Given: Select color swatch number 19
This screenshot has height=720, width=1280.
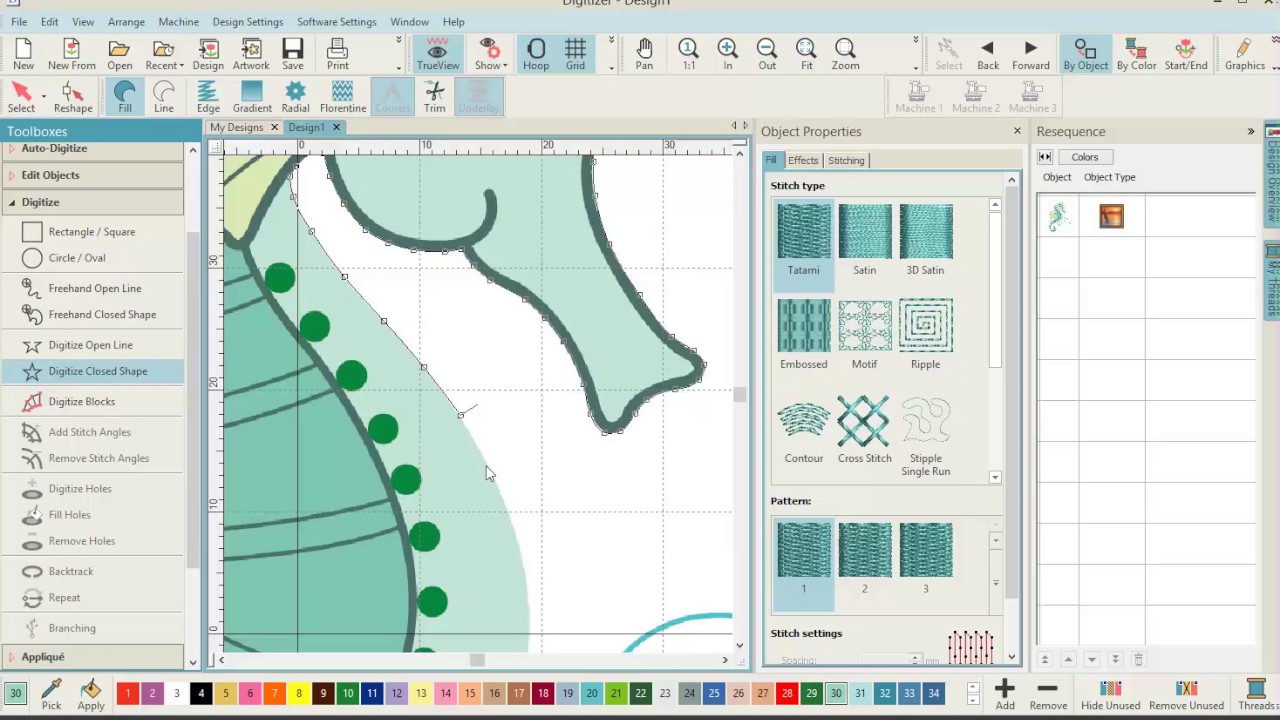Looking at the screenshot, I should [567, 693].
